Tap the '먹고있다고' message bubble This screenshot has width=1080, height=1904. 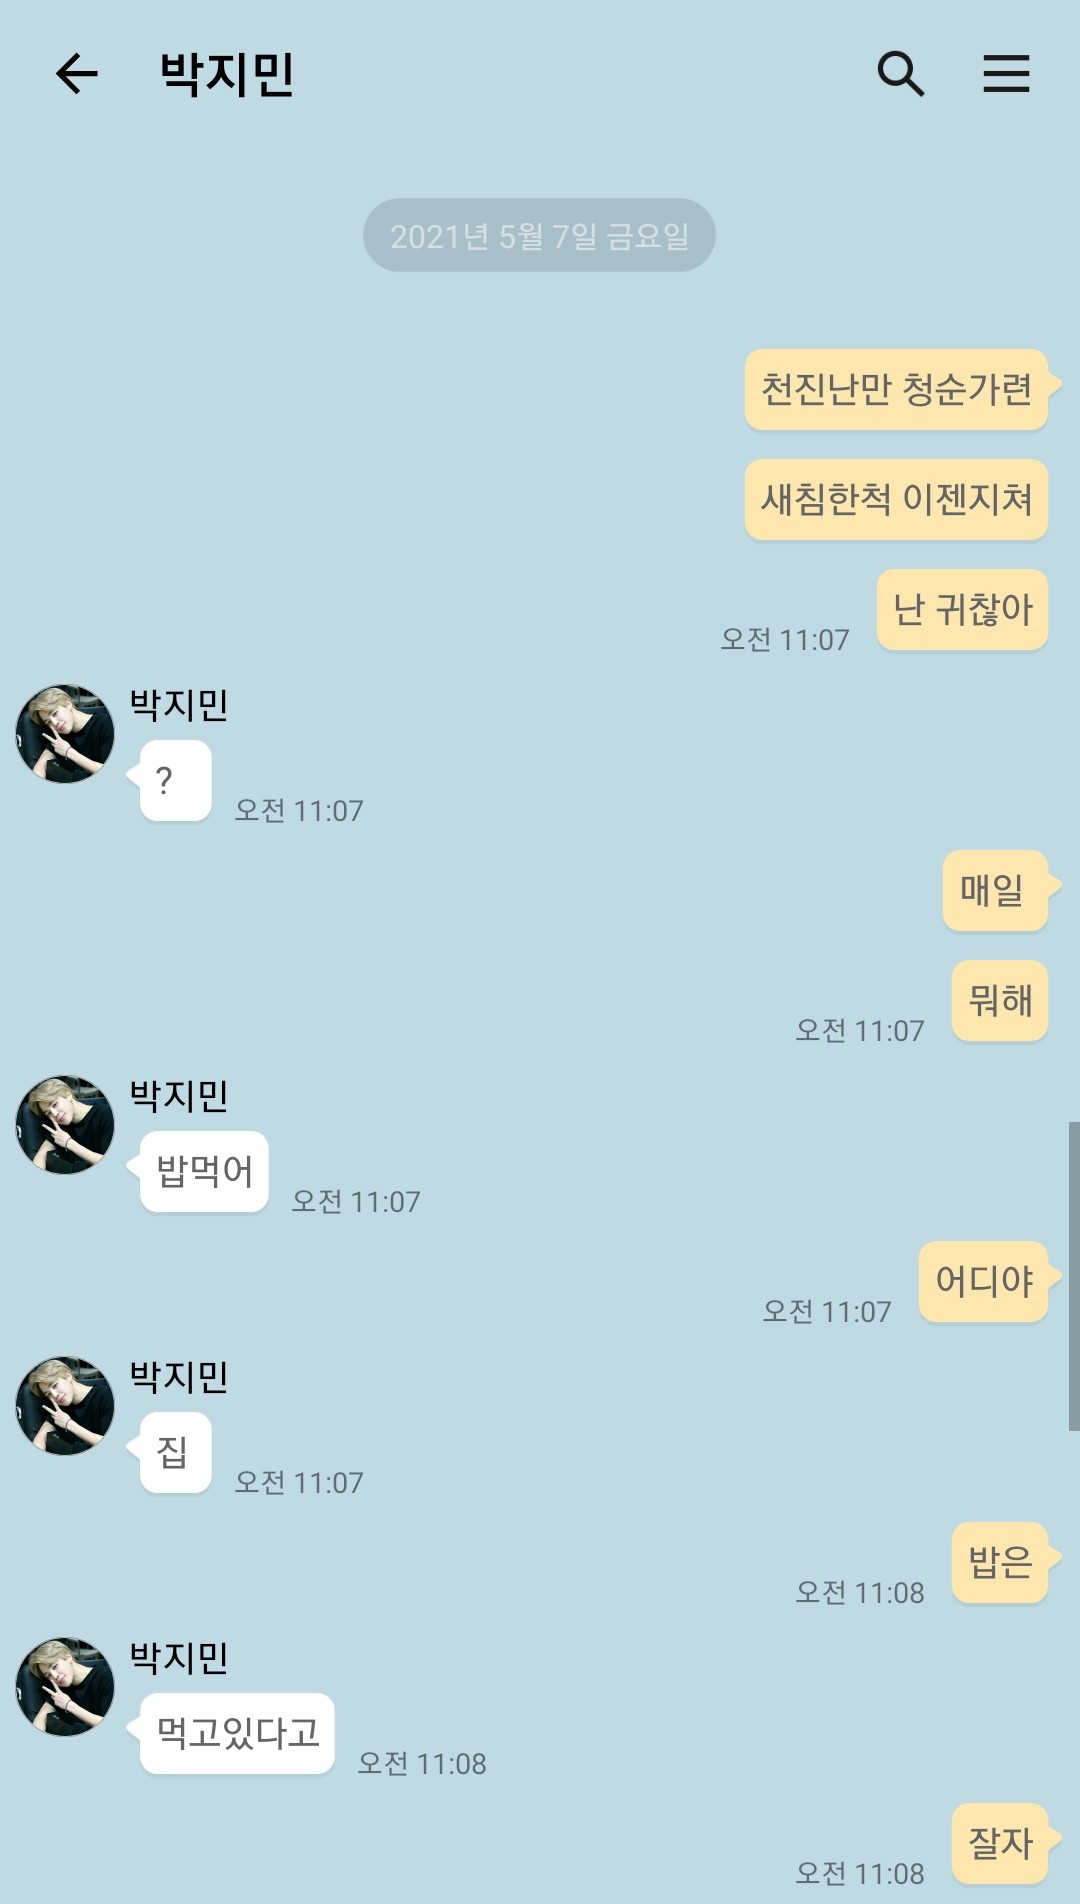pyautogui.click(x=237, y=1734)
